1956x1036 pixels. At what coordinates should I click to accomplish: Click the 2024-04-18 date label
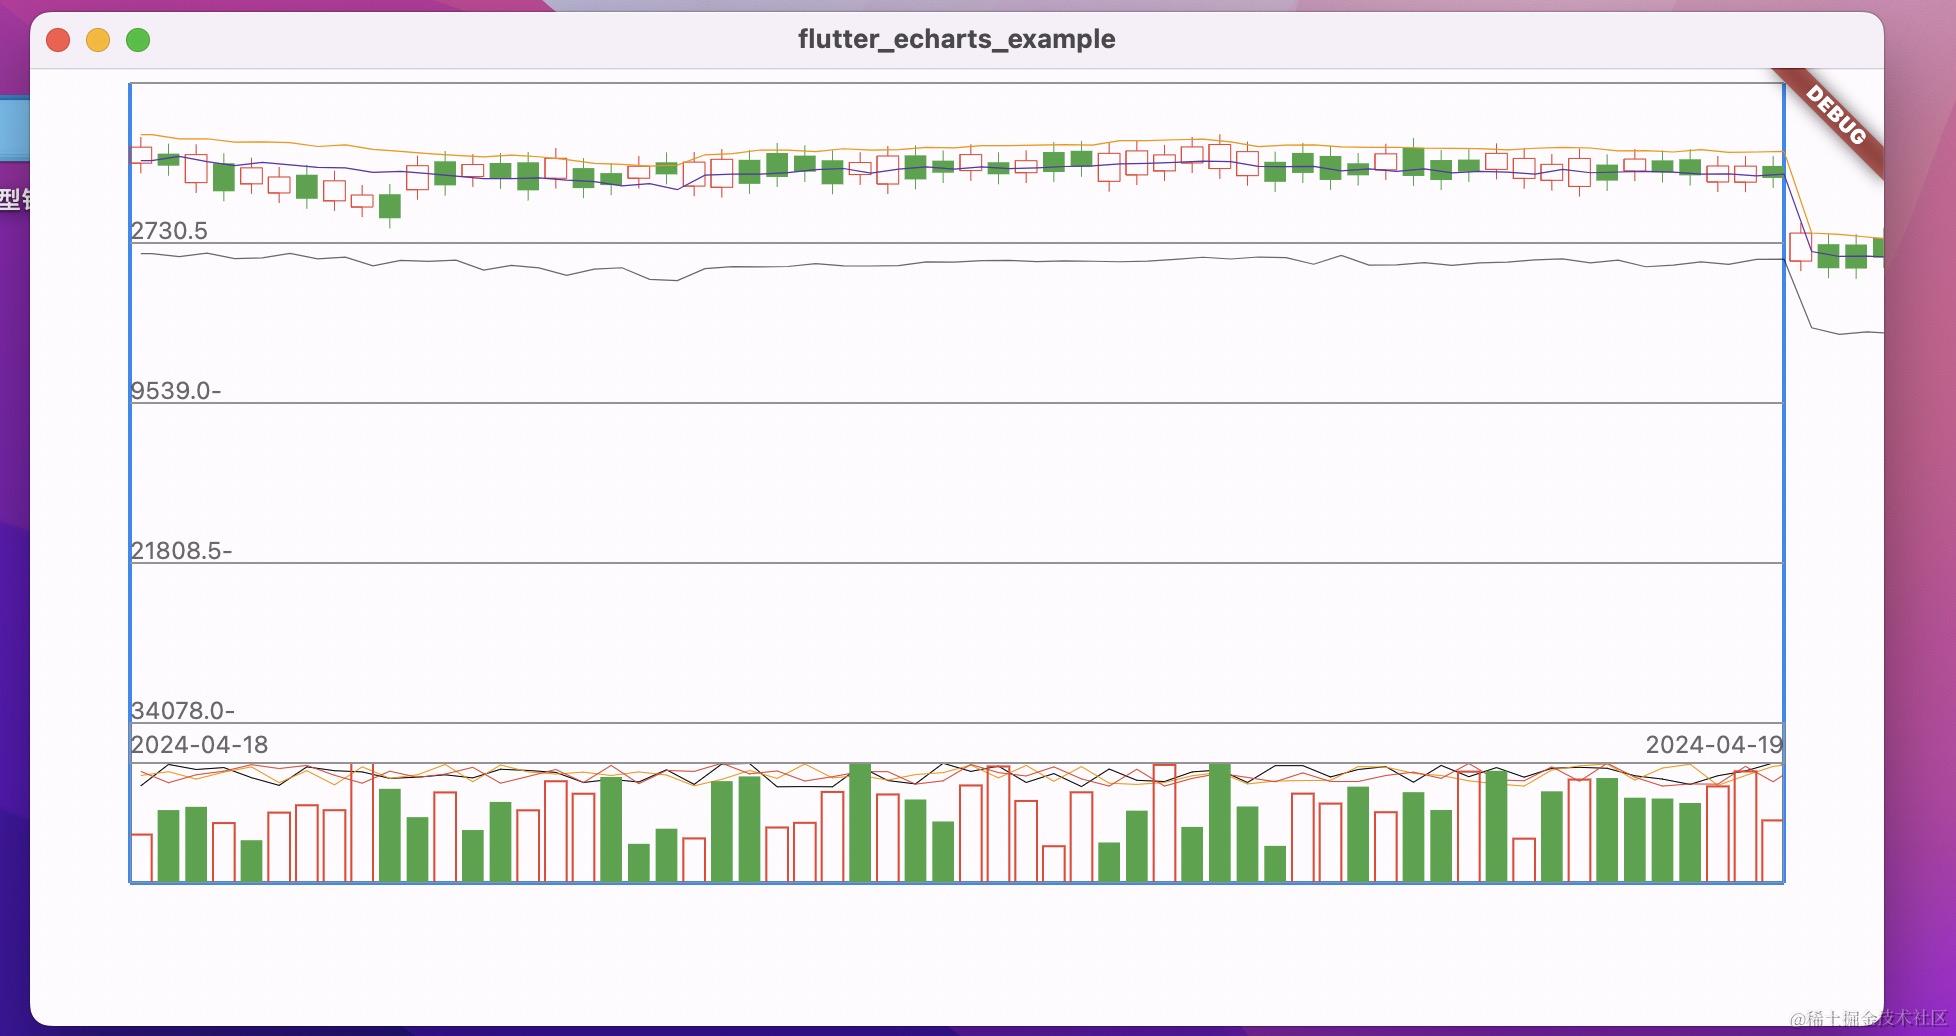click(x=199, y=745)
